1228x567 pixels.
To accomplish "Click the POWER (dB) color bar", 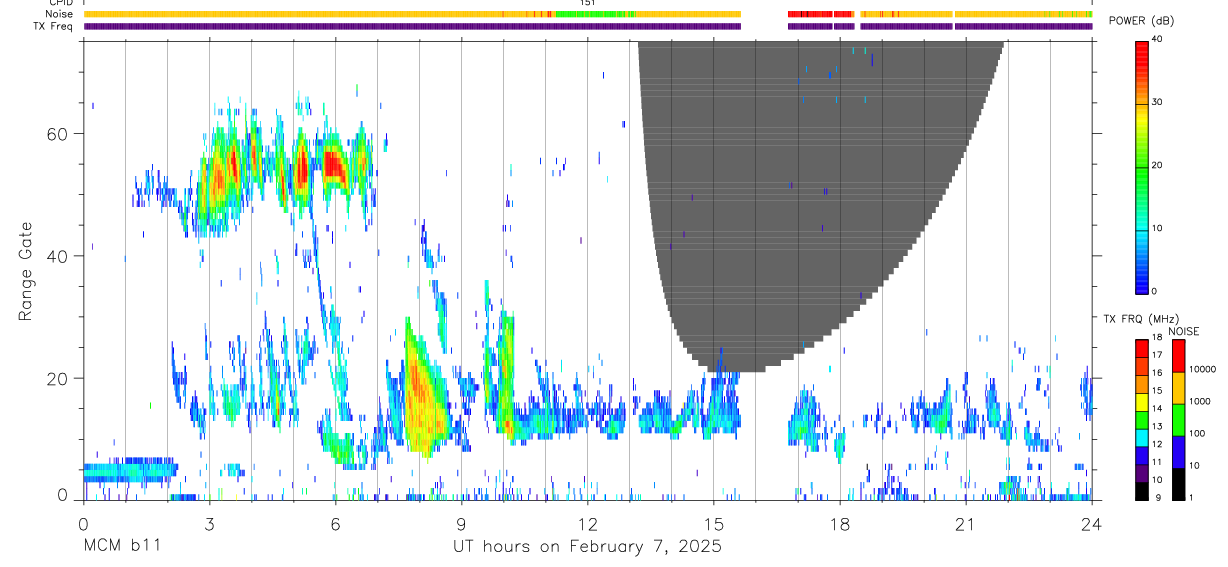I will coord(1142,167).
